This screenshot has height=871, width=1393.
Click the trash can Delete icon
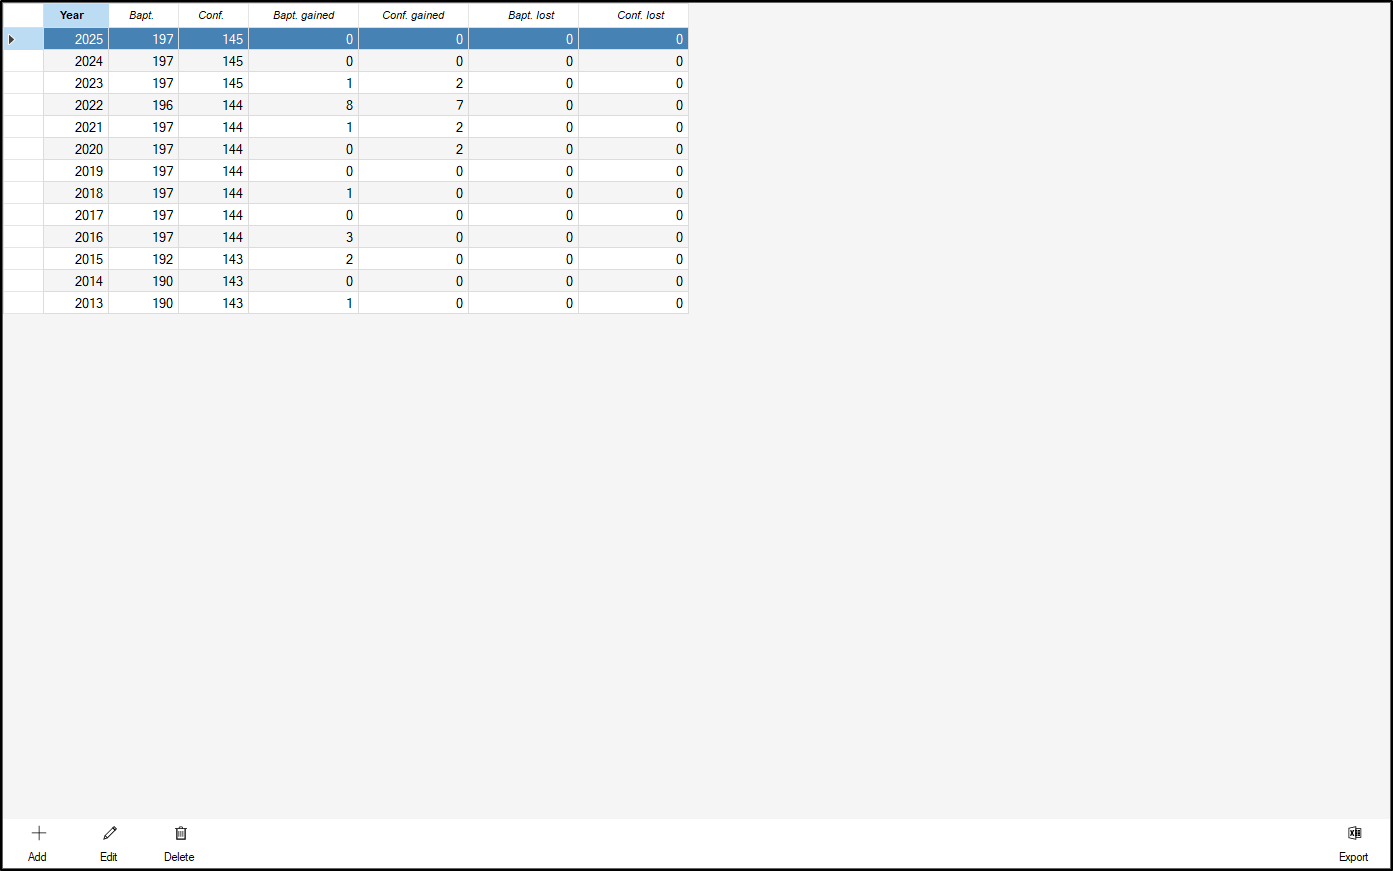click(180, 832)
